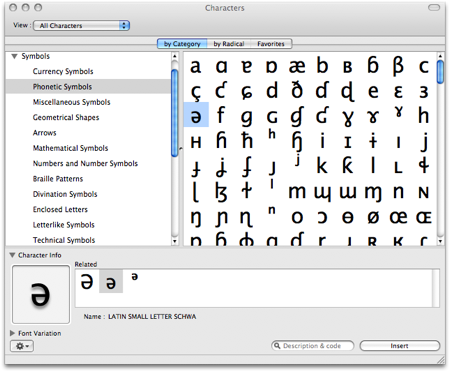Focus the Description & code search field
This screenshot has height=372, width=450.
point(312,346)
